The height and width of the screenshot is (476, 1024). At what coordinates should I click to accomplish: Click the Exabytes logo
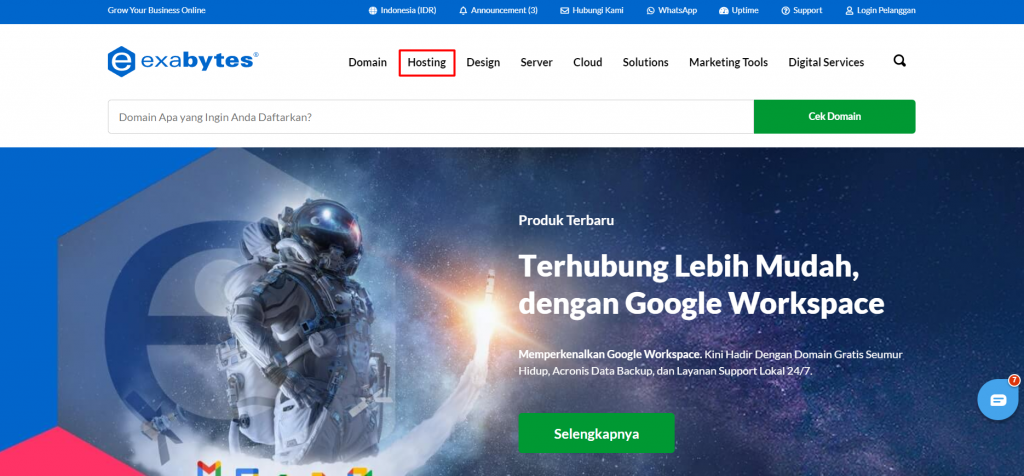coord(183,61)
